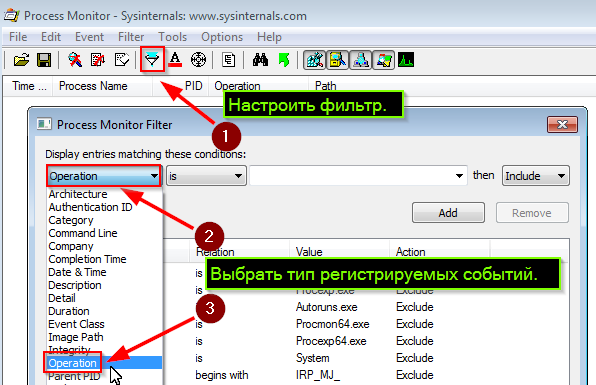
Task: Open the Filter toolbar icon
Action: [x=152, y=60]
